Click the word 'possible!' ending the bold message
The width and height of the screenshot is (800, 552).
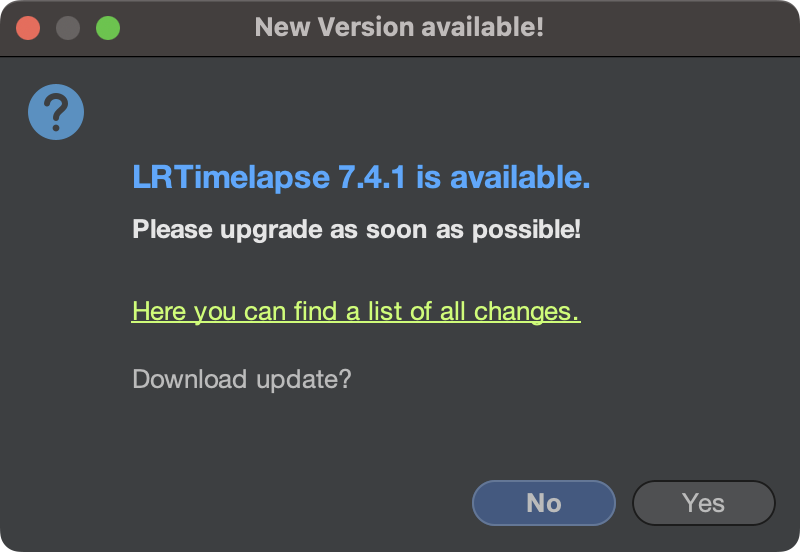[x=527, y=231]
